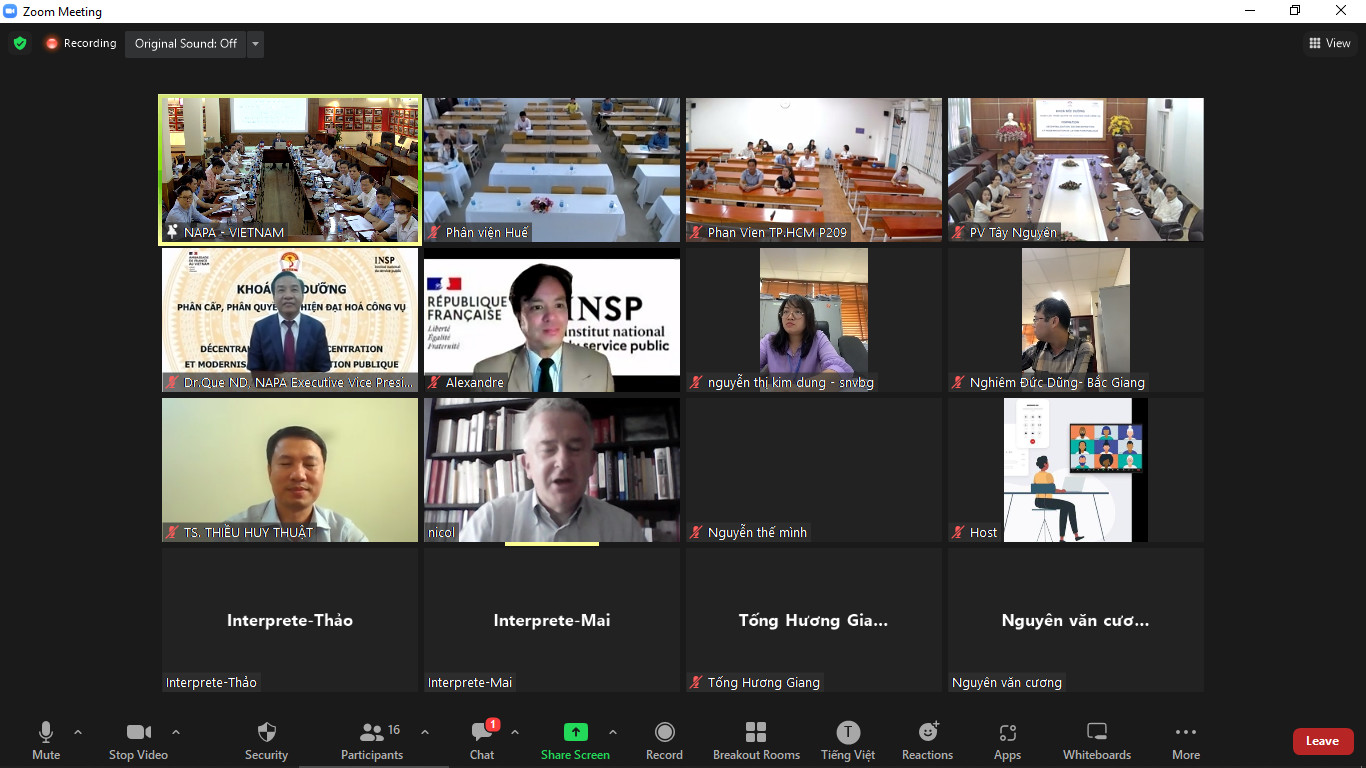Select the NAPA - VIETNAM video tile
1366x768 pixels.
290,169
